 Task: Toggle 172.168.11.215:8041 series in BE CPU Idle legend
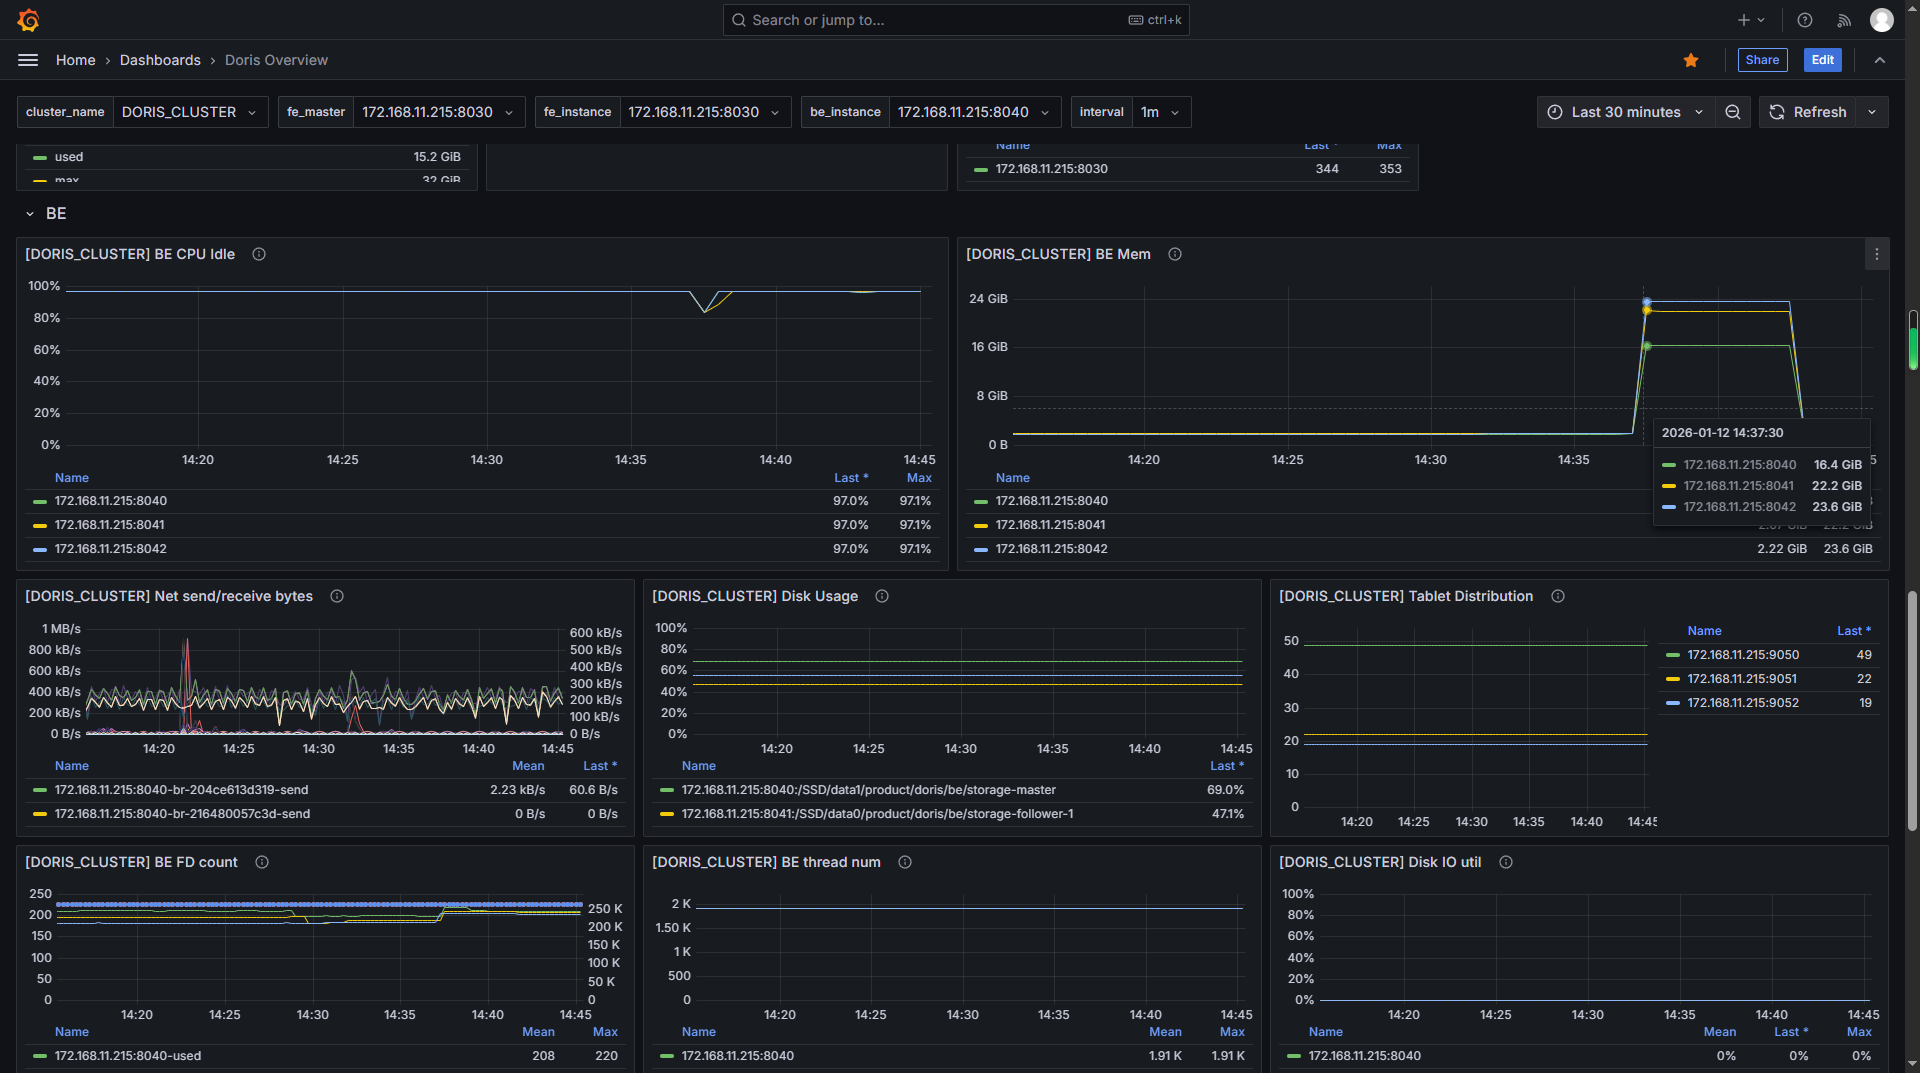110,525
